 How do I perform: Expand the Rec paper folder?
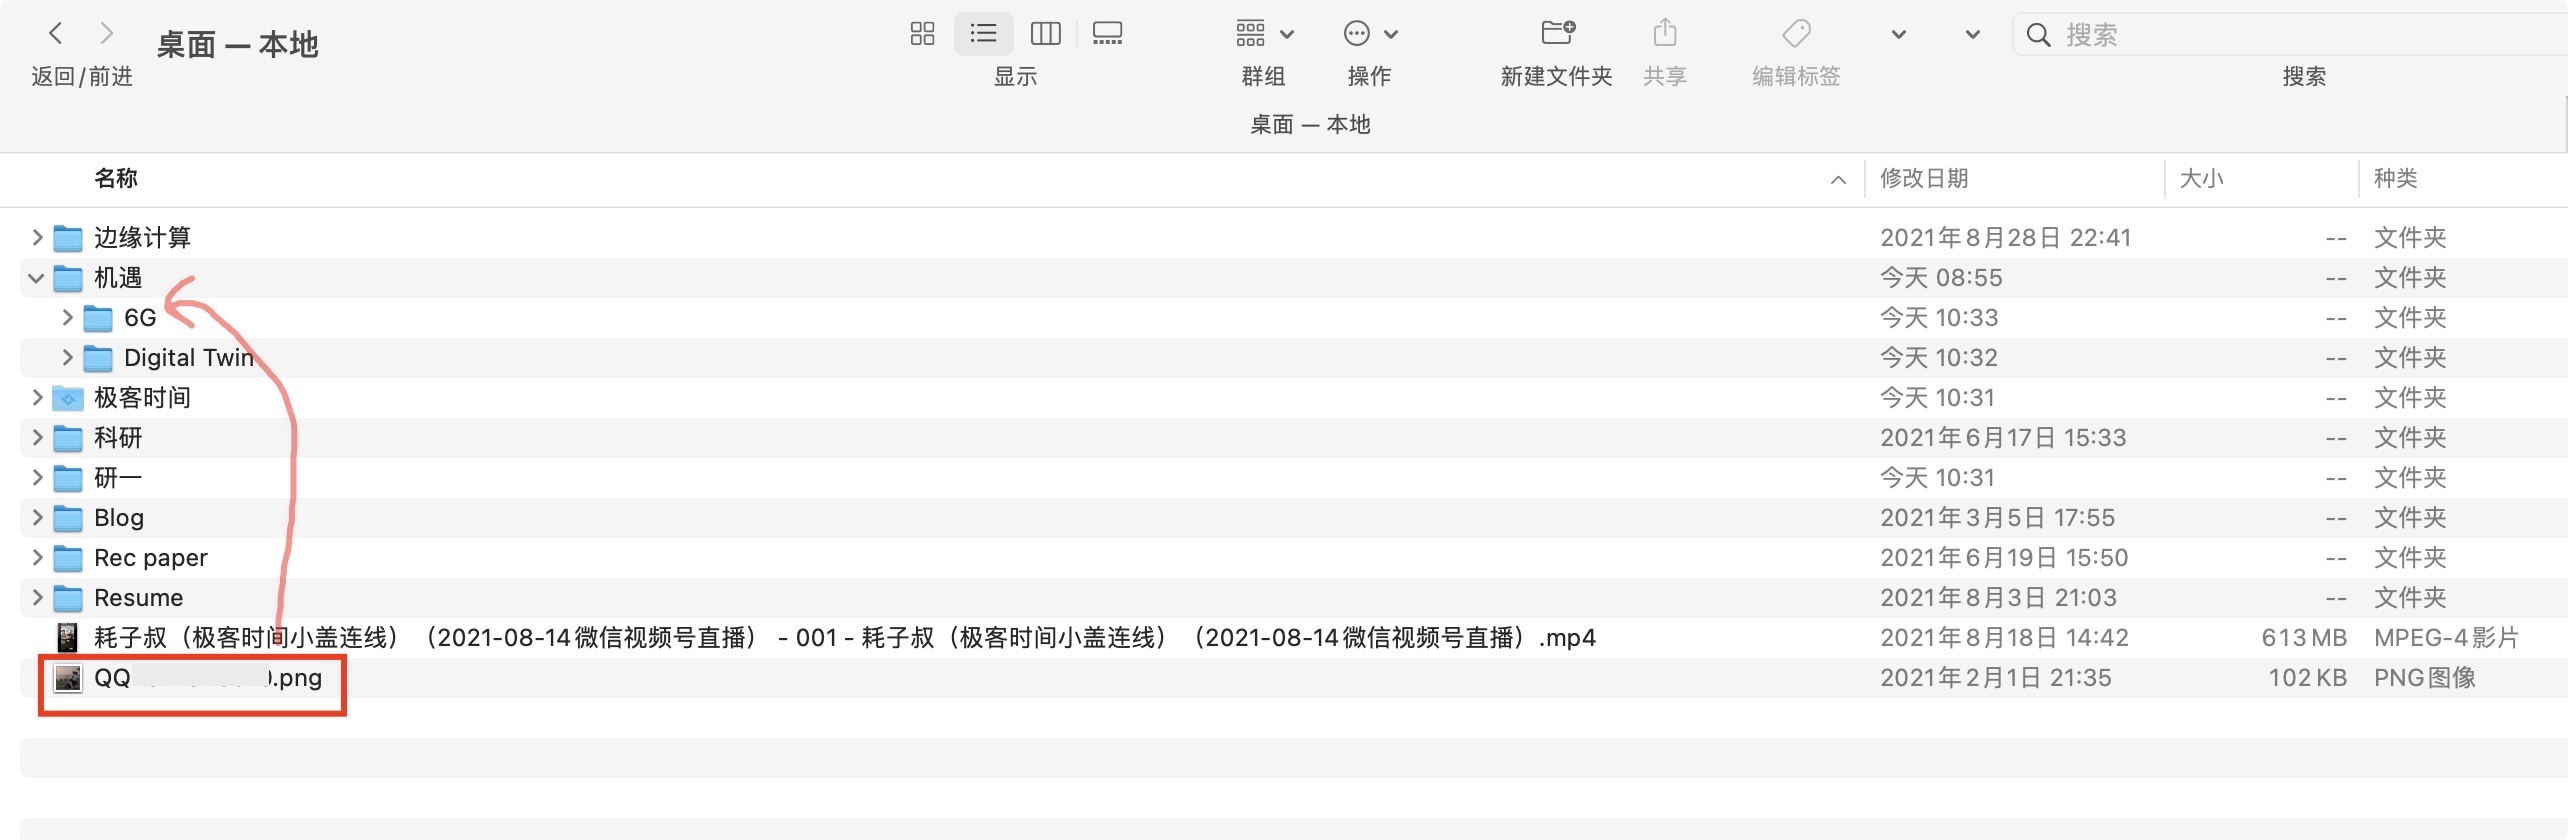point(37,557)
